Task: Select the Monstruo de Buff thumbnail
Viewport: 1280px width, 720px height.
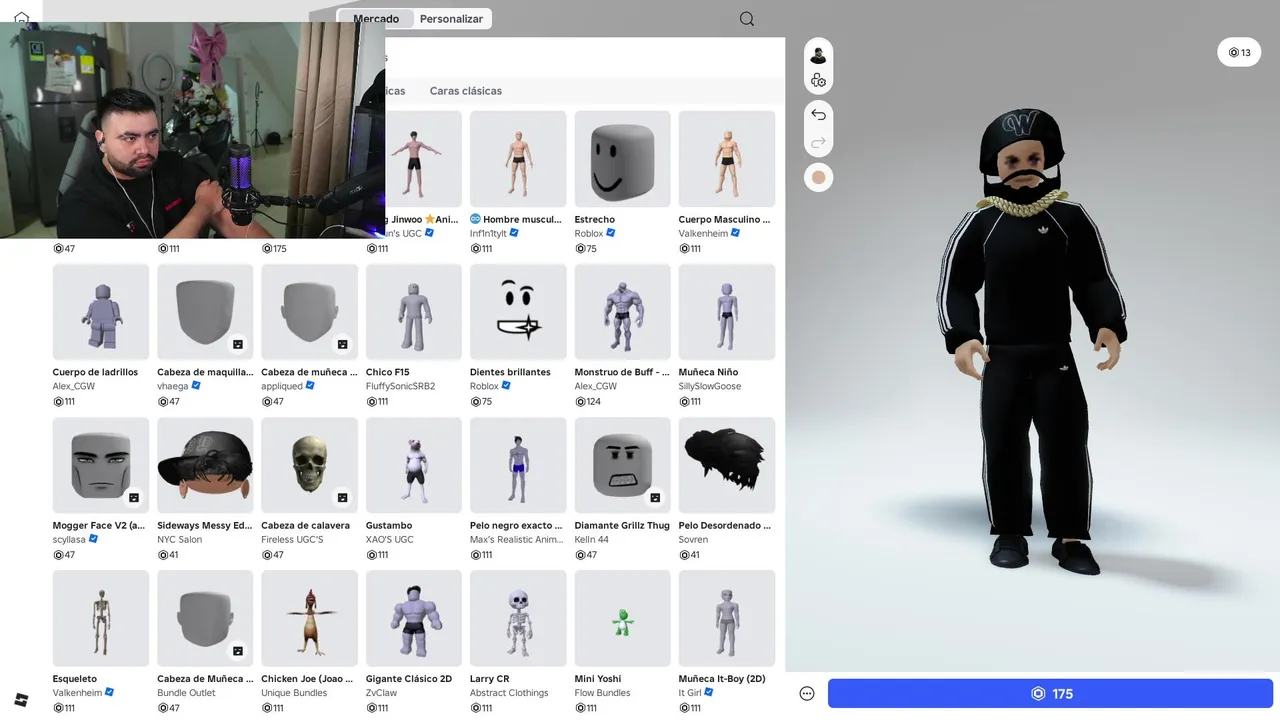Action: point(622,312)
